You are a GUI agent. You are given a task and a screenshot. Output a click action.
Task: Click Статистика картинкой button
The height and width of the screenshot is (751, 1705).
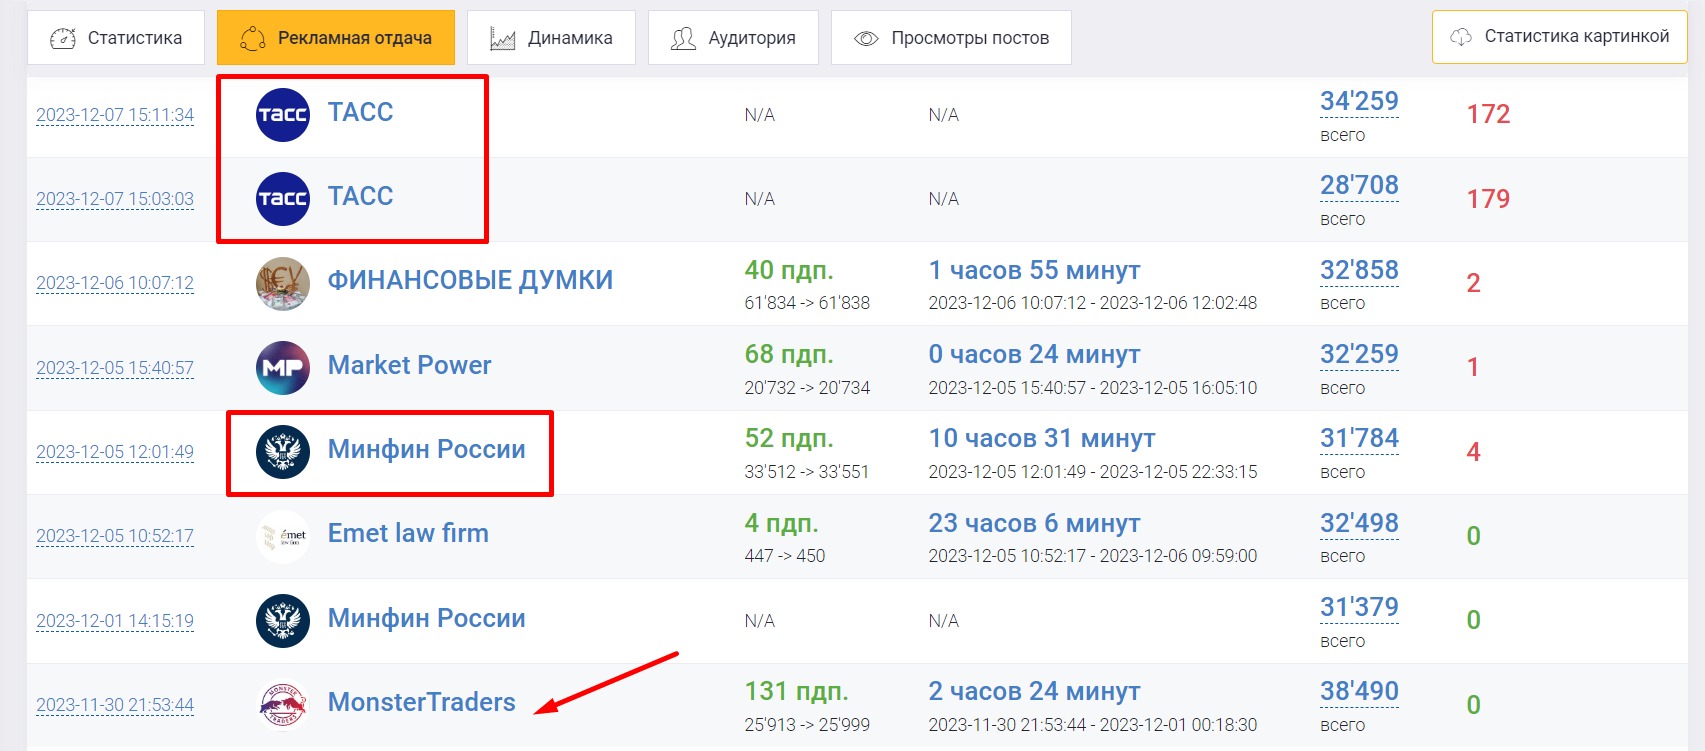[x=1560, y=37]
